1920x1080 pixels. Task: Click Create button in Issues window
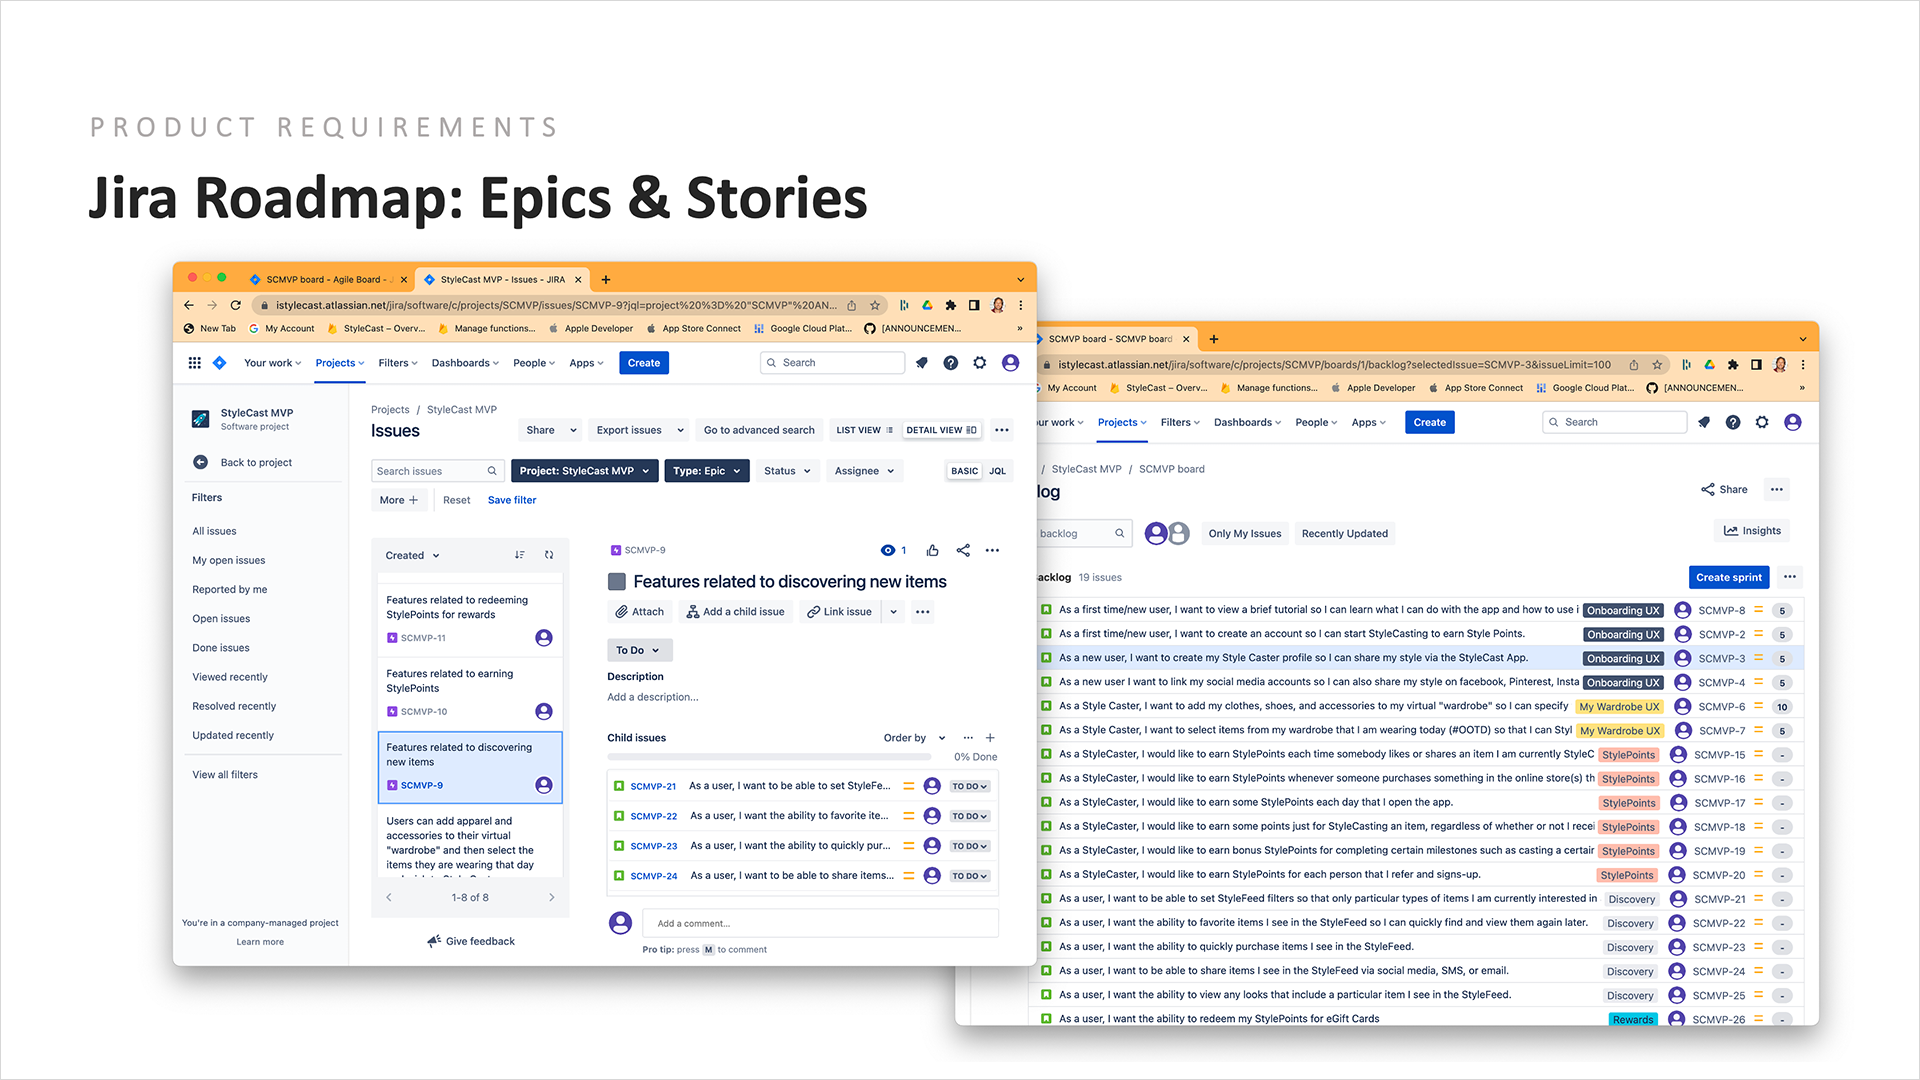(x=644, y=363)
